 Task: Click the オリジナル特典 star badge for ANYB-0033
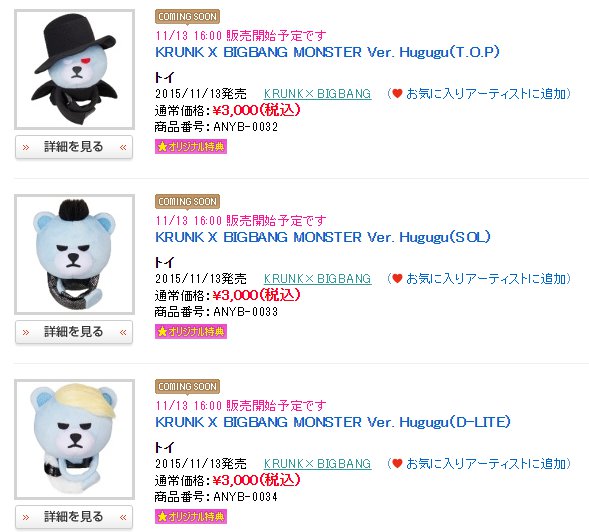click(x=191, y=331)
